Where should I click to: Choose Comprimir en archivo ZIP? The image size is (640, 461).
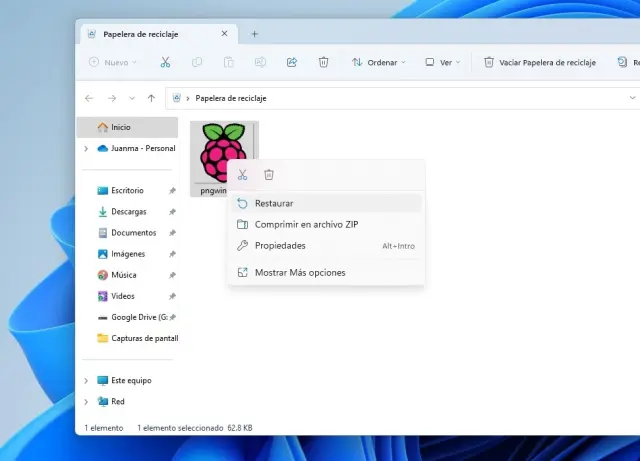pos(306,224)
